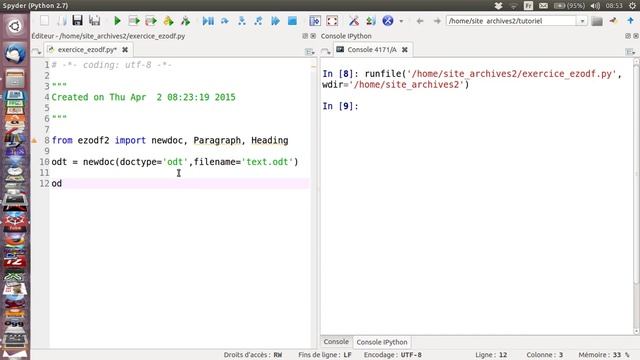Click the working directory path field

coord(511,21)
